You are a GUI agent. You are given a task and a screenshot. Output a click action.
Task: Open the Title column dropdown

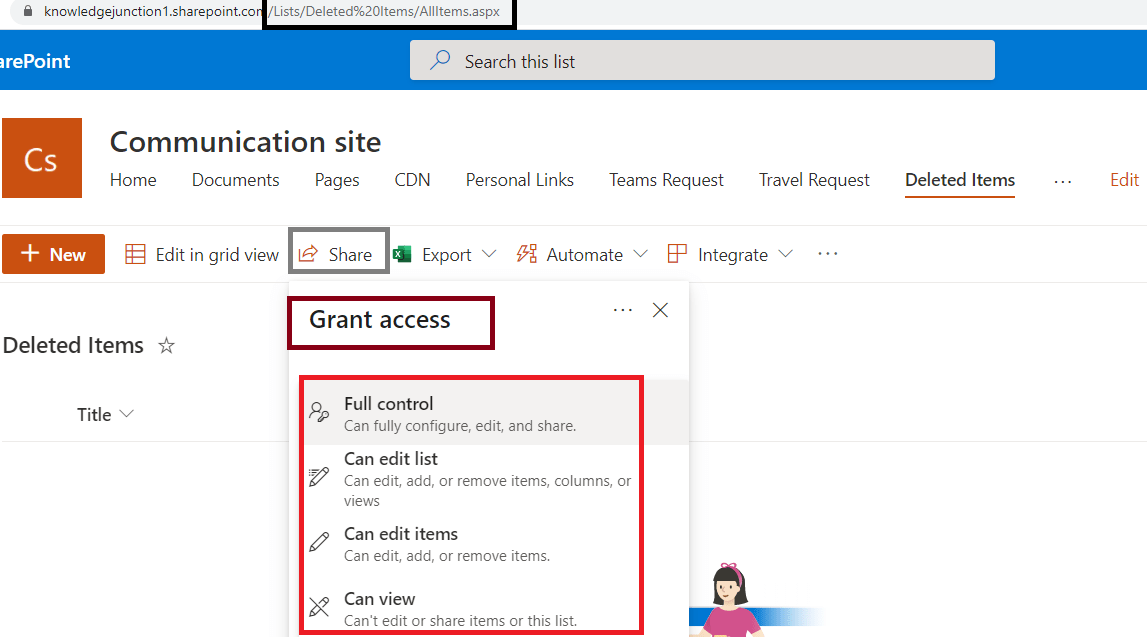127,414
